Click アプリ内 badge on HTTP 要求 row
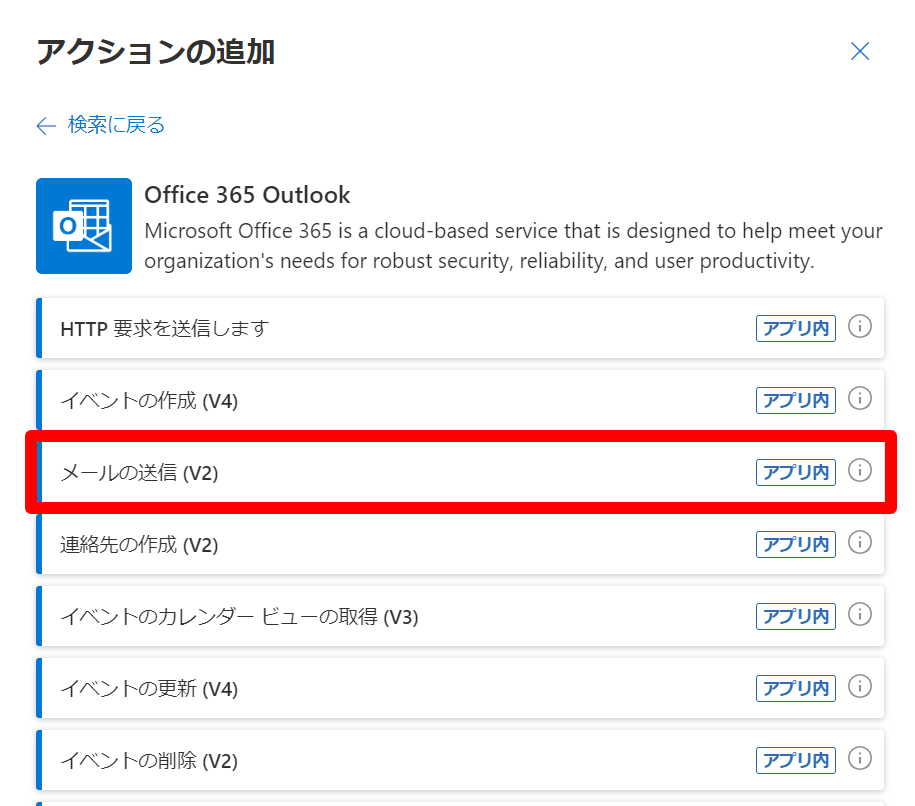The image size is (915, 806). click(796, 328)
